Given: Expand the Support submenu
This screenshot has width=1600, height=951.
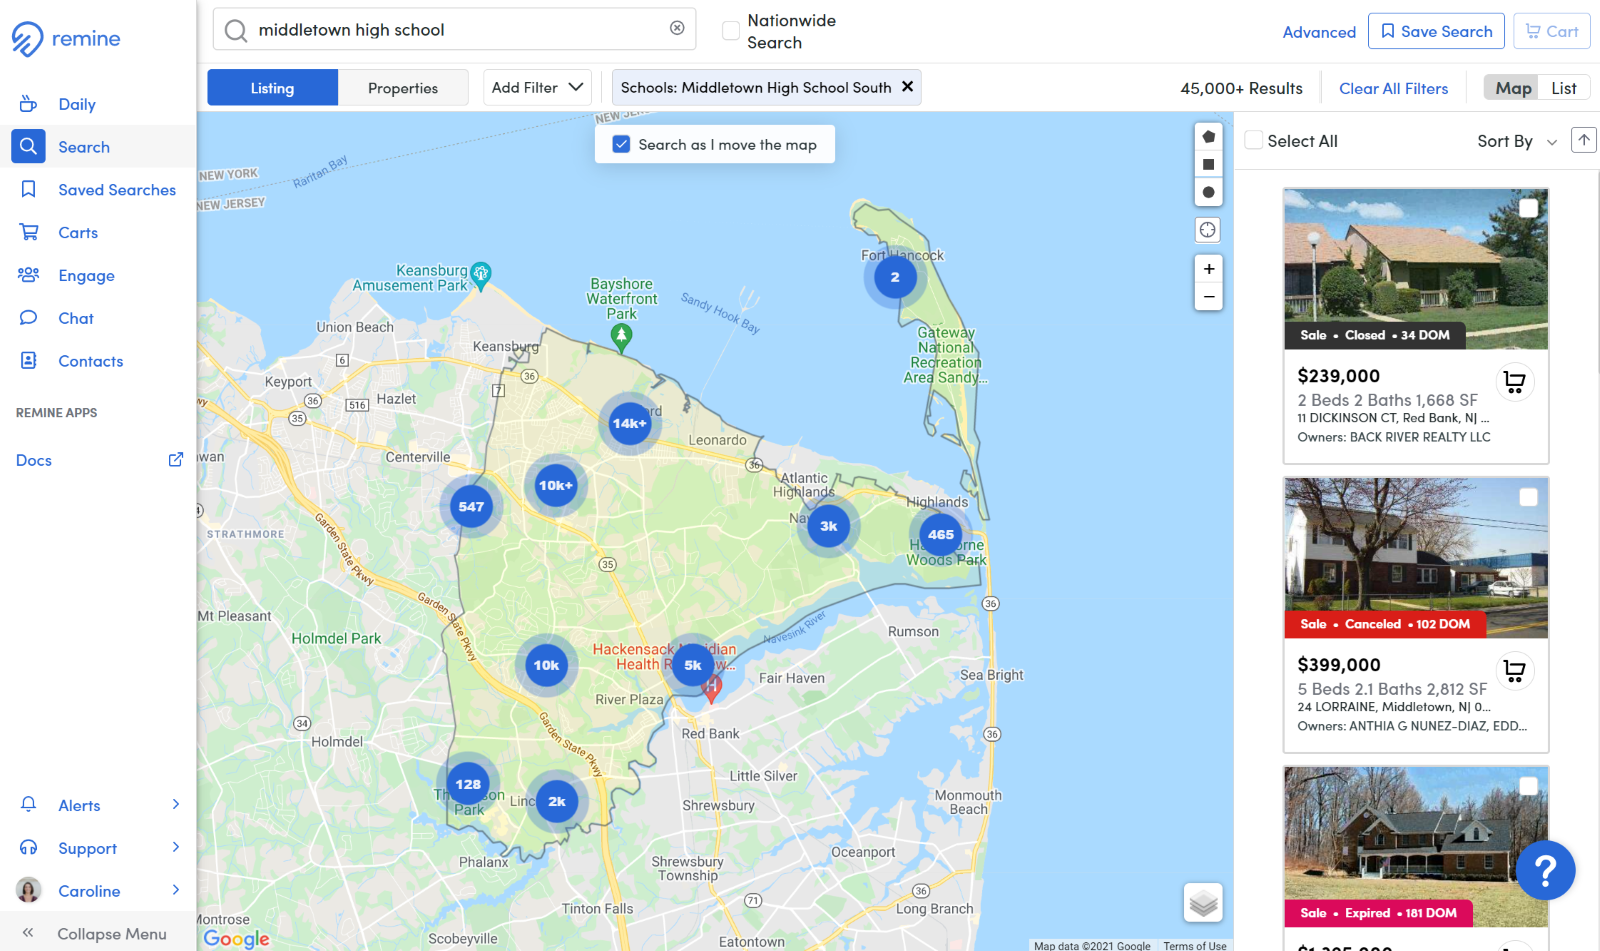Looking at the screenshot, I should pos(175,847).
